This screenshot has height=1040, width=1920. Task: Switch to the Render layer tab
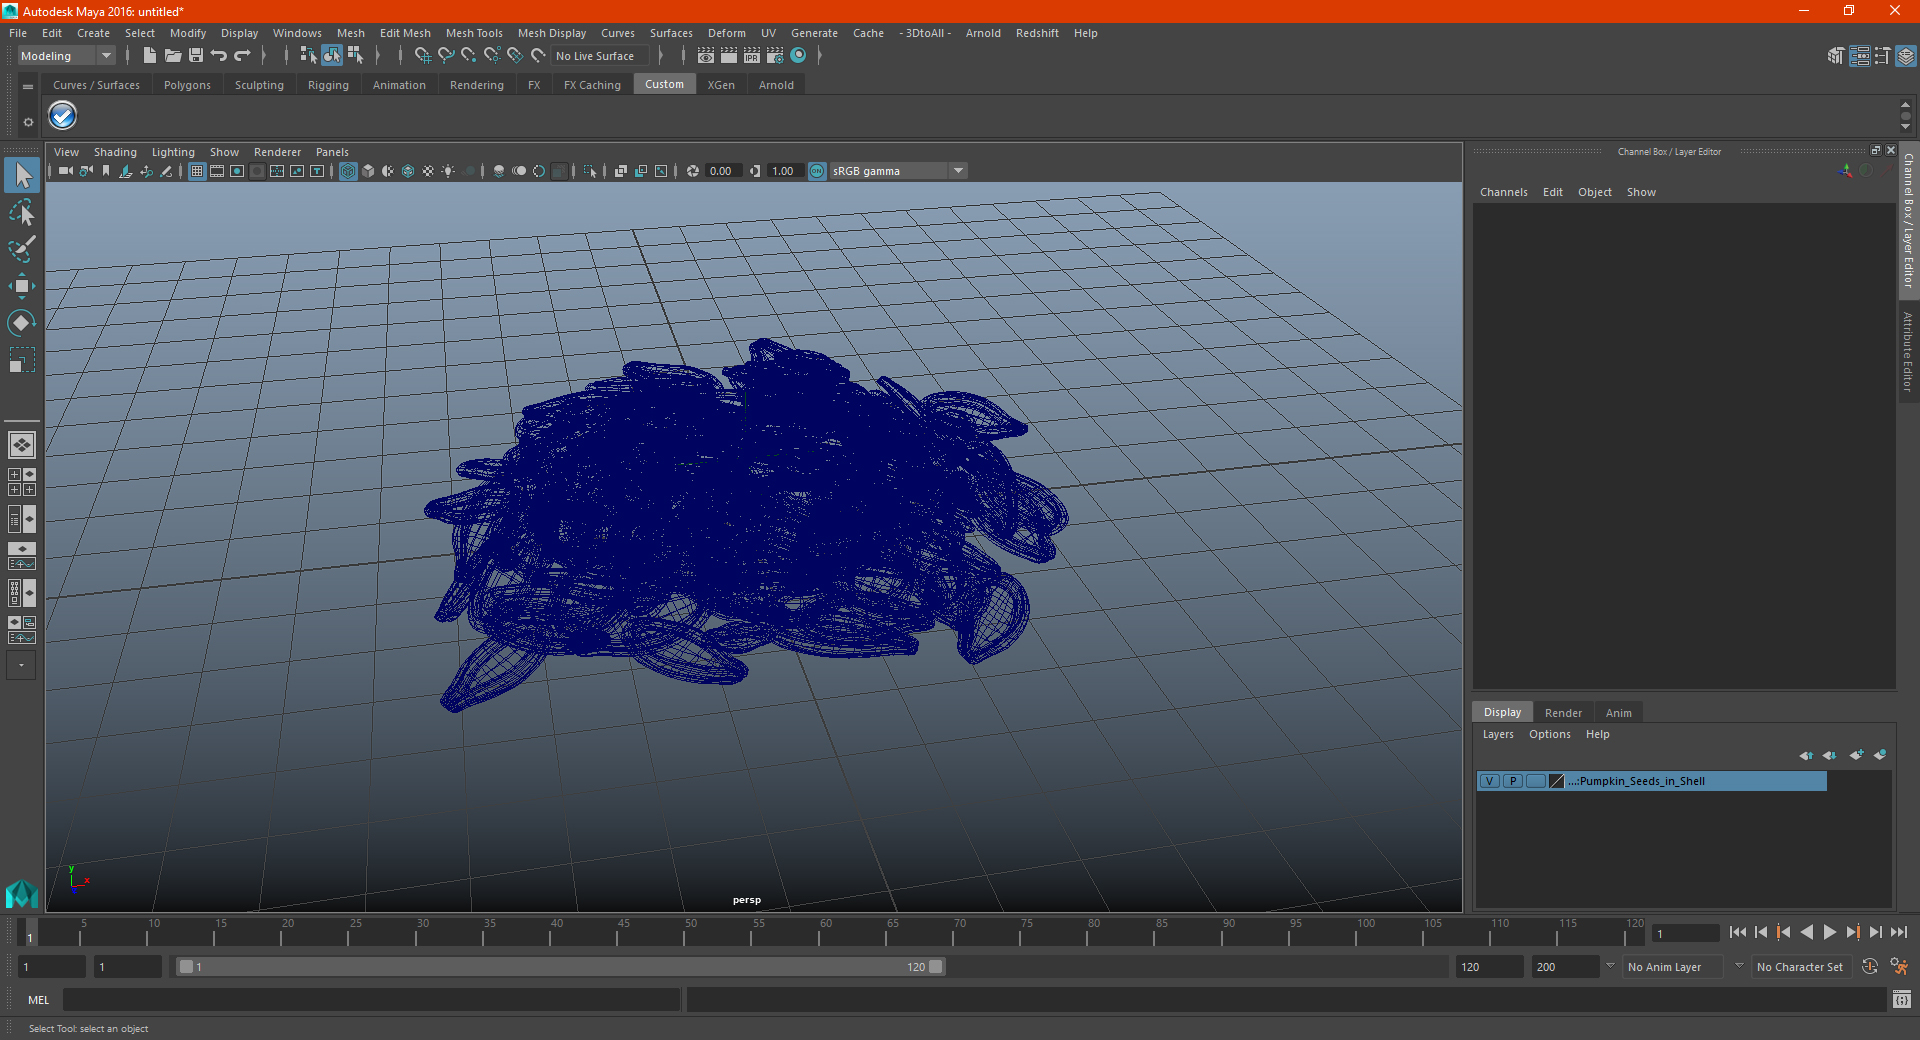1563,713
